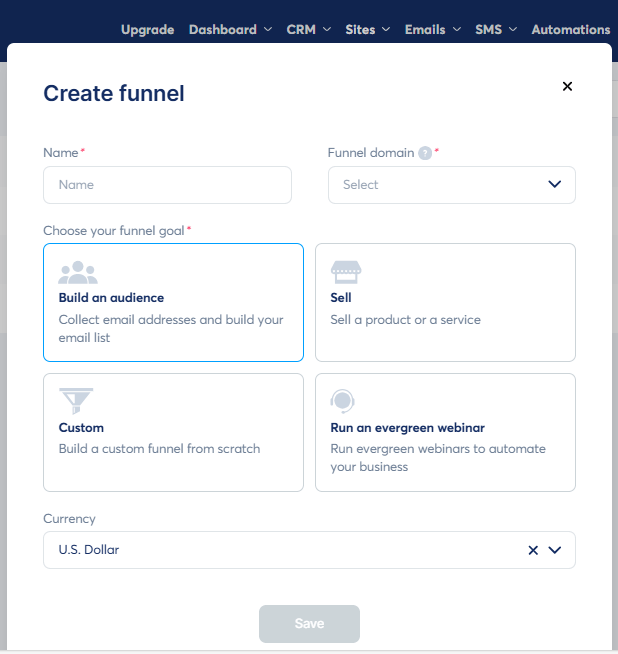Select the Build an audience goal
Viewport: 618px width, 654px height.
[173, 302]
